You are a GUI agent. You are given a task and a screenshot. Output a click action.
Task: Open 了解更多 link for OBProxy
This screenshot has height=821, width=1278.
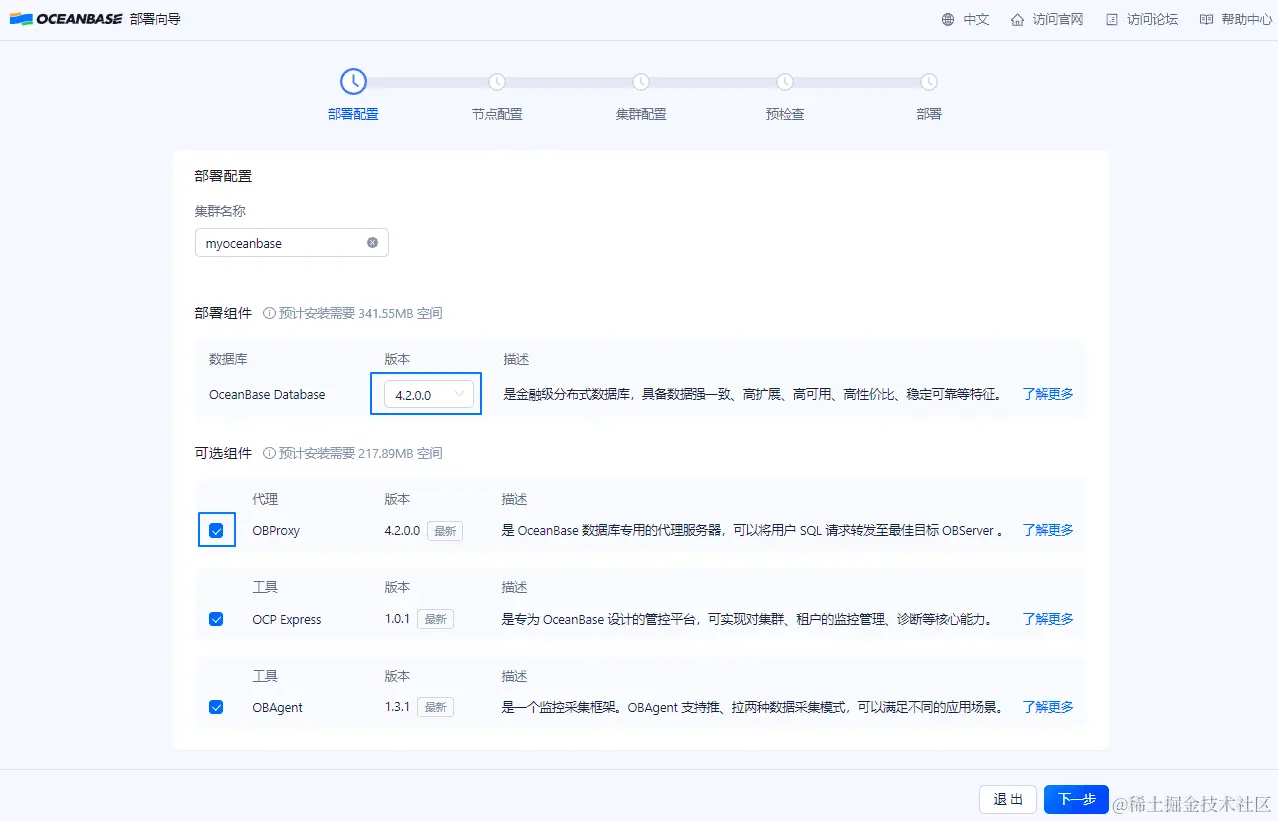[1048, 530]
